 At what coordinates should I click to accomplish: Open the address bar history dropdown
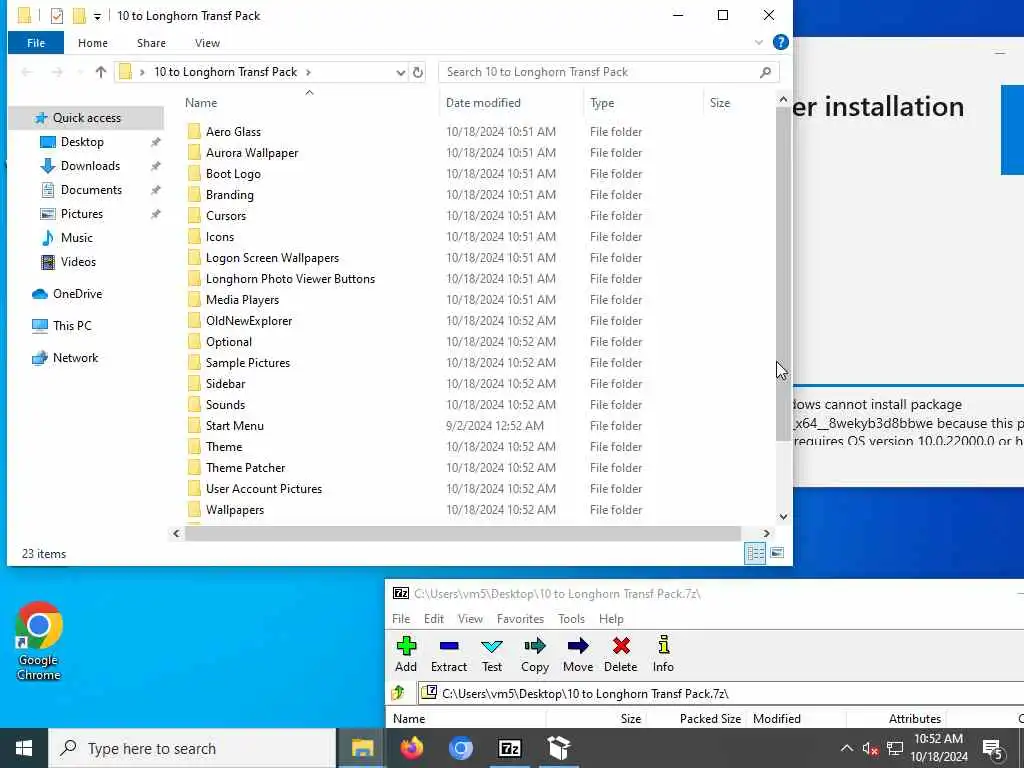coord(400,72)
